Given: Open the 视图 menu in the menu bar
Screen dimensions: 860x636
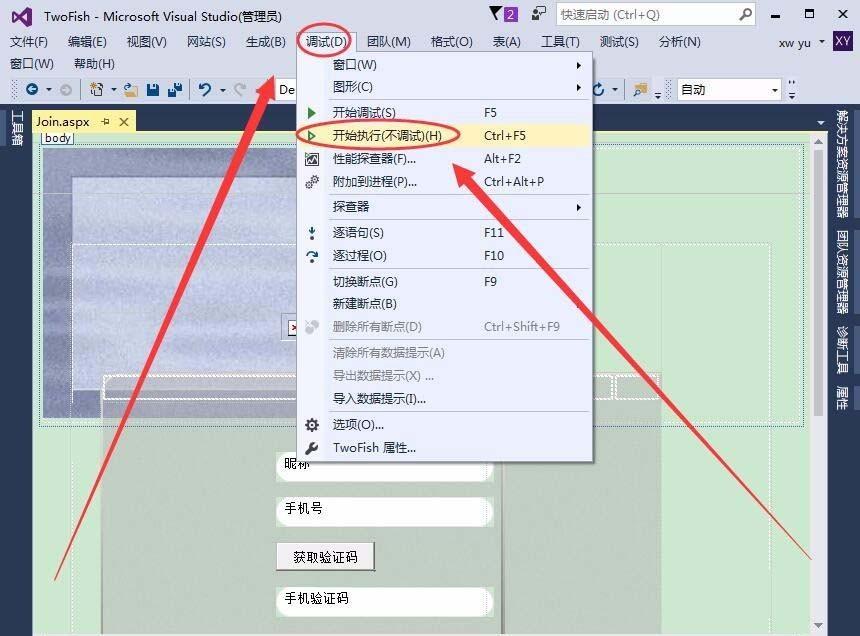Looking at the screenshot, I should point(142,42).
